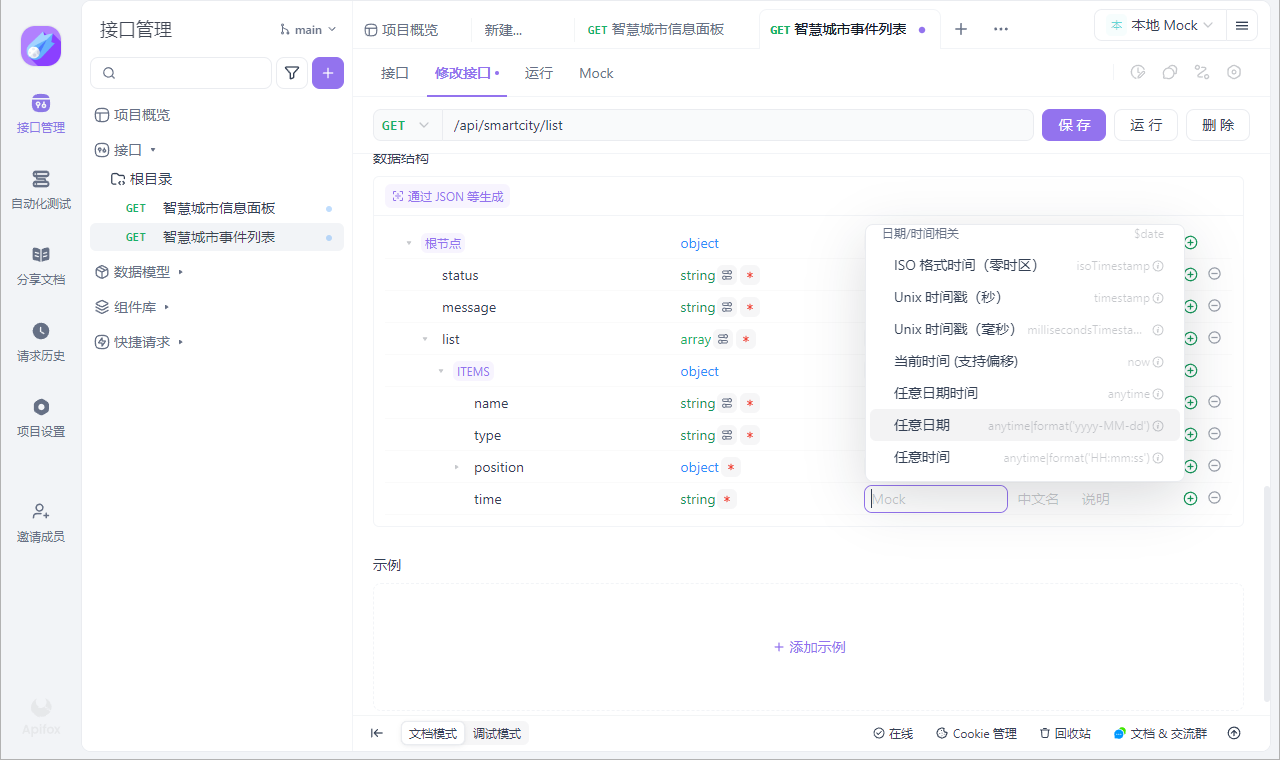Toggle required marker on the time field

pos(726,500)
